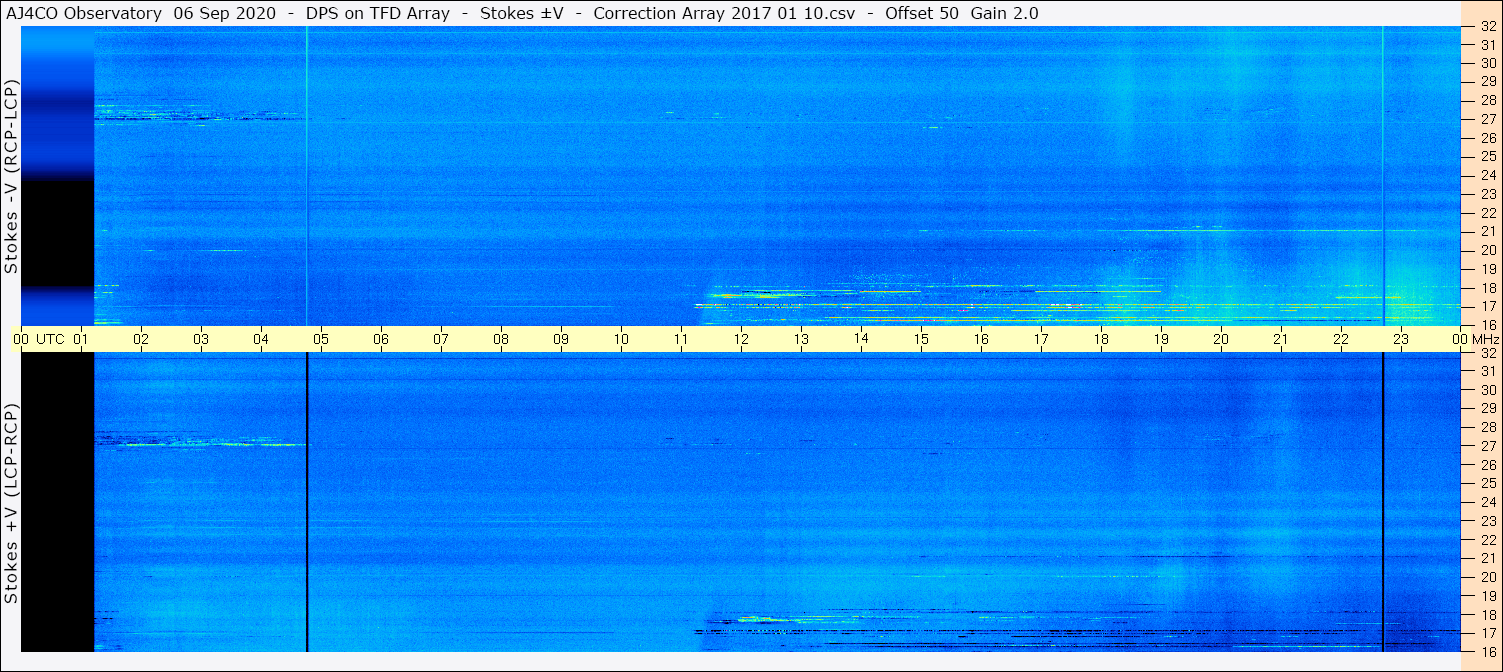Select hour 03 on the UTC time axis
The width and height of the screenshot is (1503, 672).
[x=201, y=339]
